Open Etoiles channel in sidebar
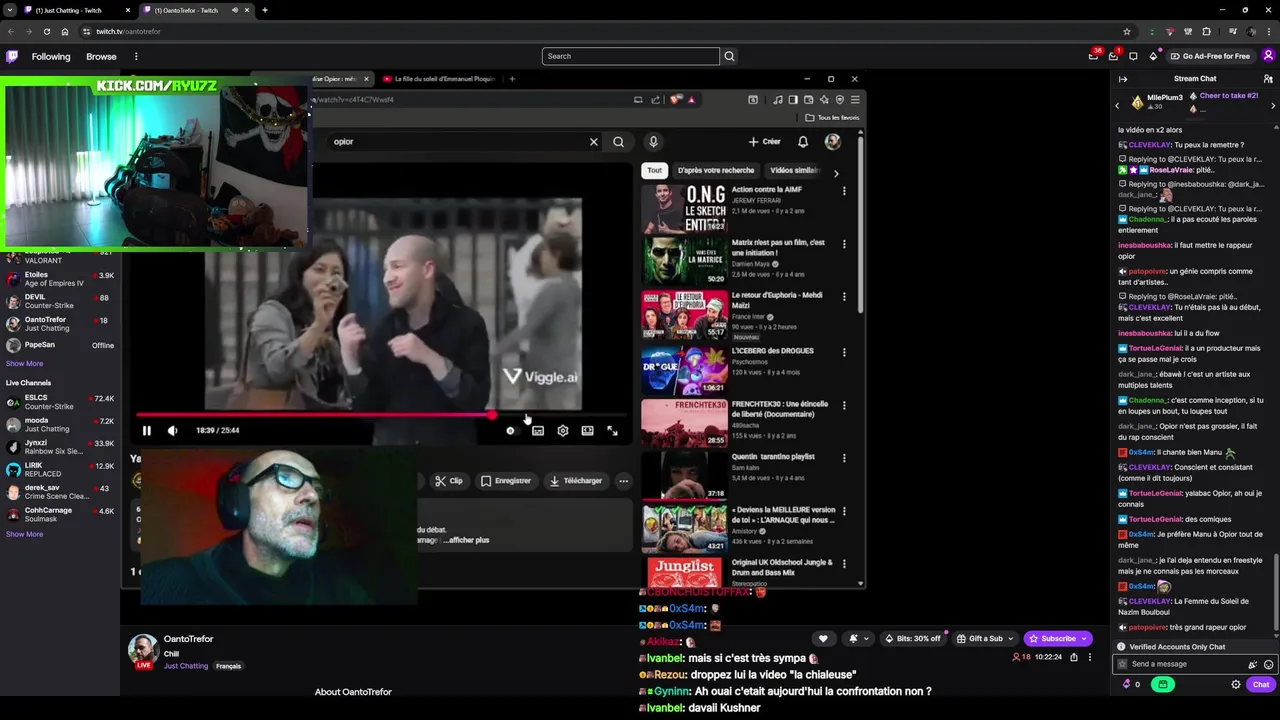Viewport: 1280px width, 720px height. coord(60,279)
